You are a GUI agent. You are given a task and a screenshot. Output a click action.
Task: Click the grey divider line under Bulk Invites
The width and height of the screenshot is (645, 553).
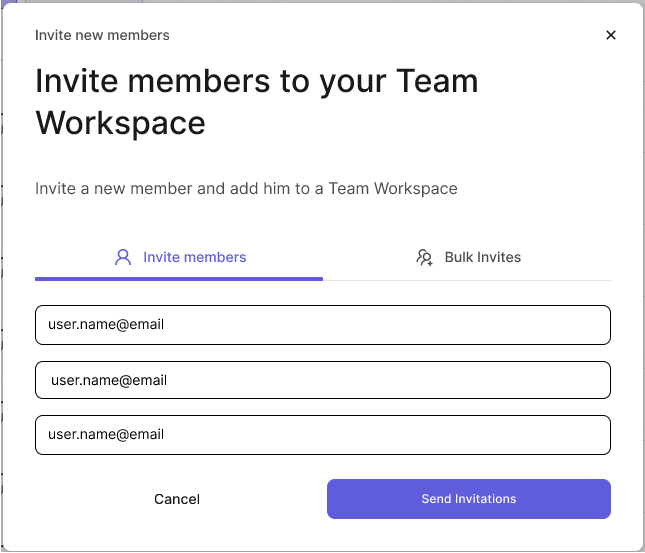[467, 280]
